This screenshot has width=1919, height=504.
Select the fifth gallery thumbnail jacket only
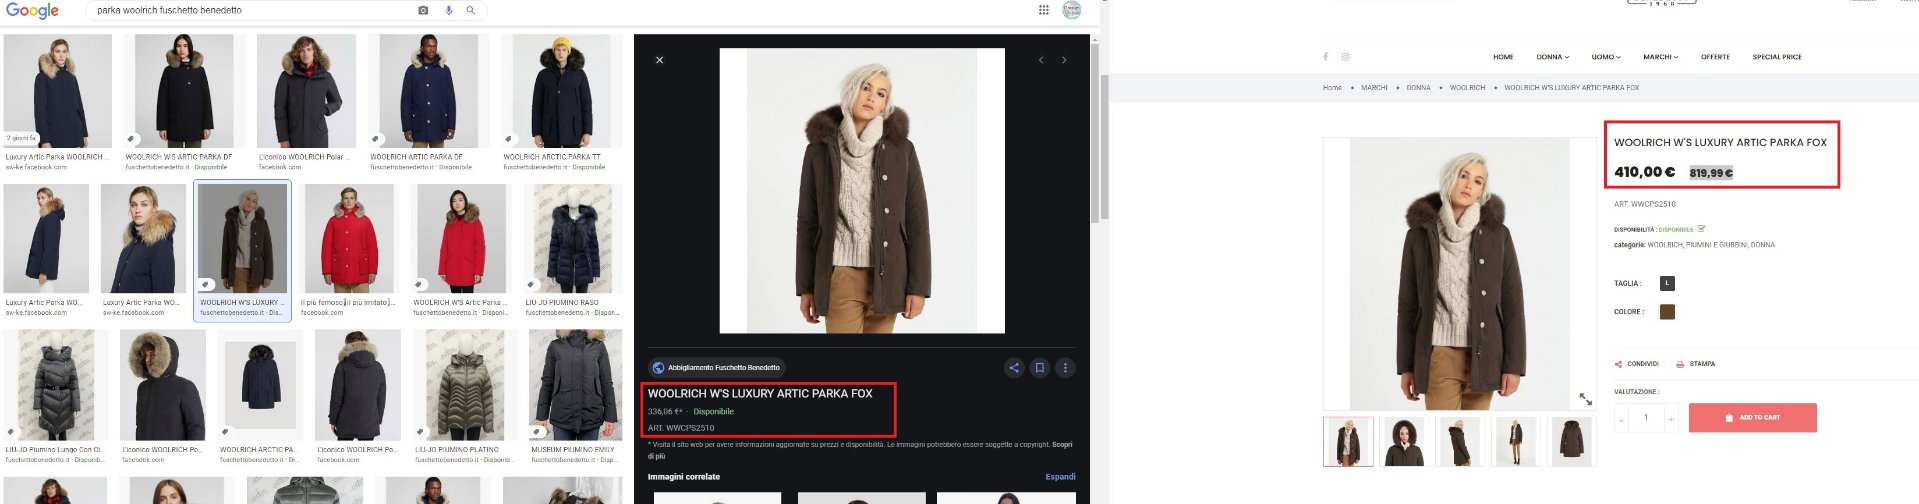click(1571, 442)
